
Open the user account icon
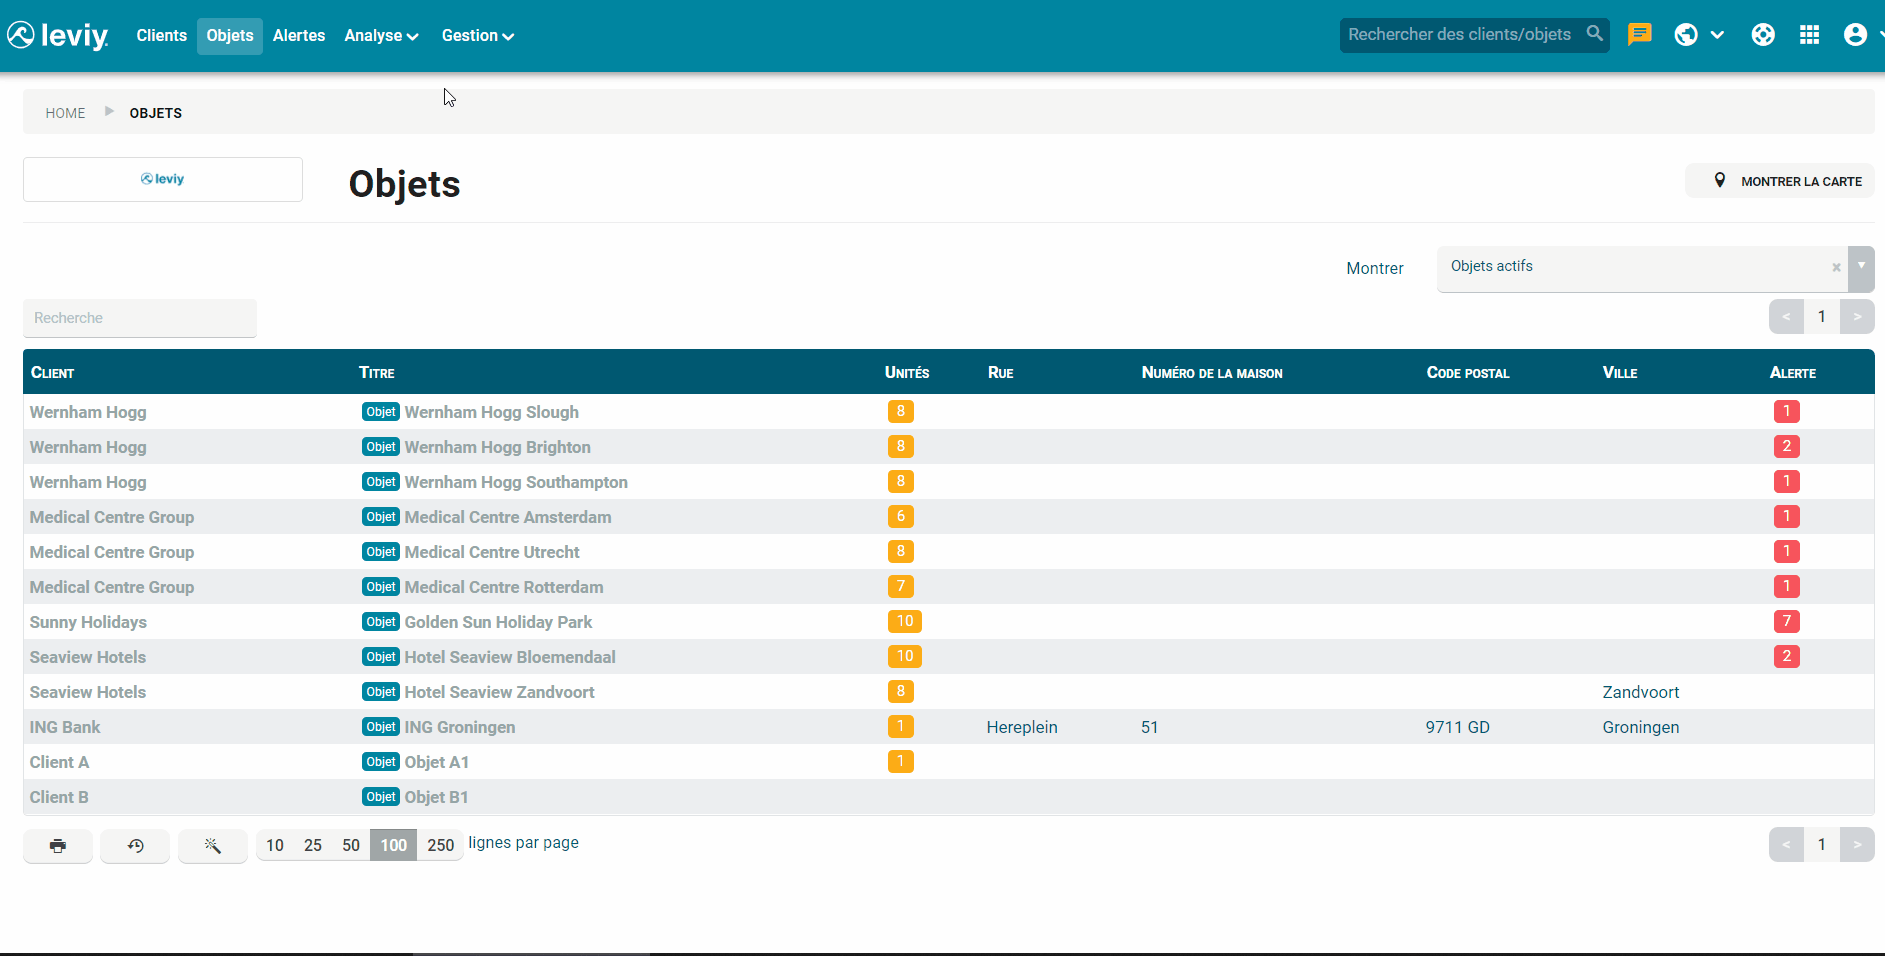click(1855, 35)
